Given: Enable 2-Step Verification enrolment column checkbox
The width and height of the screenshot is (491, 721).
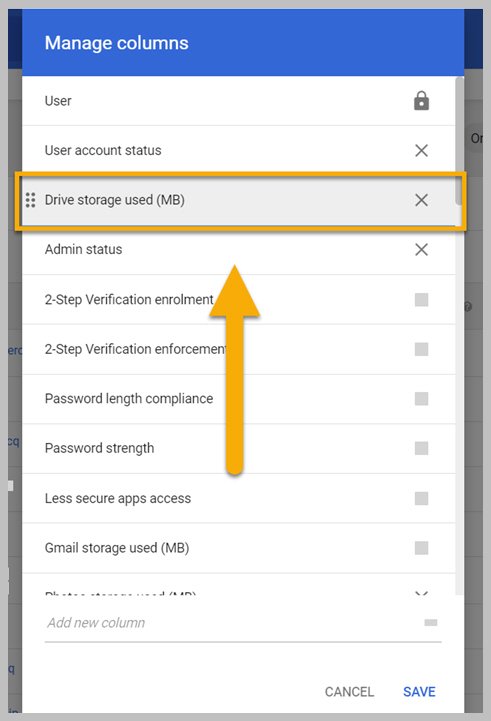Looking at the screenshot, I should click(x=421, y=300).
